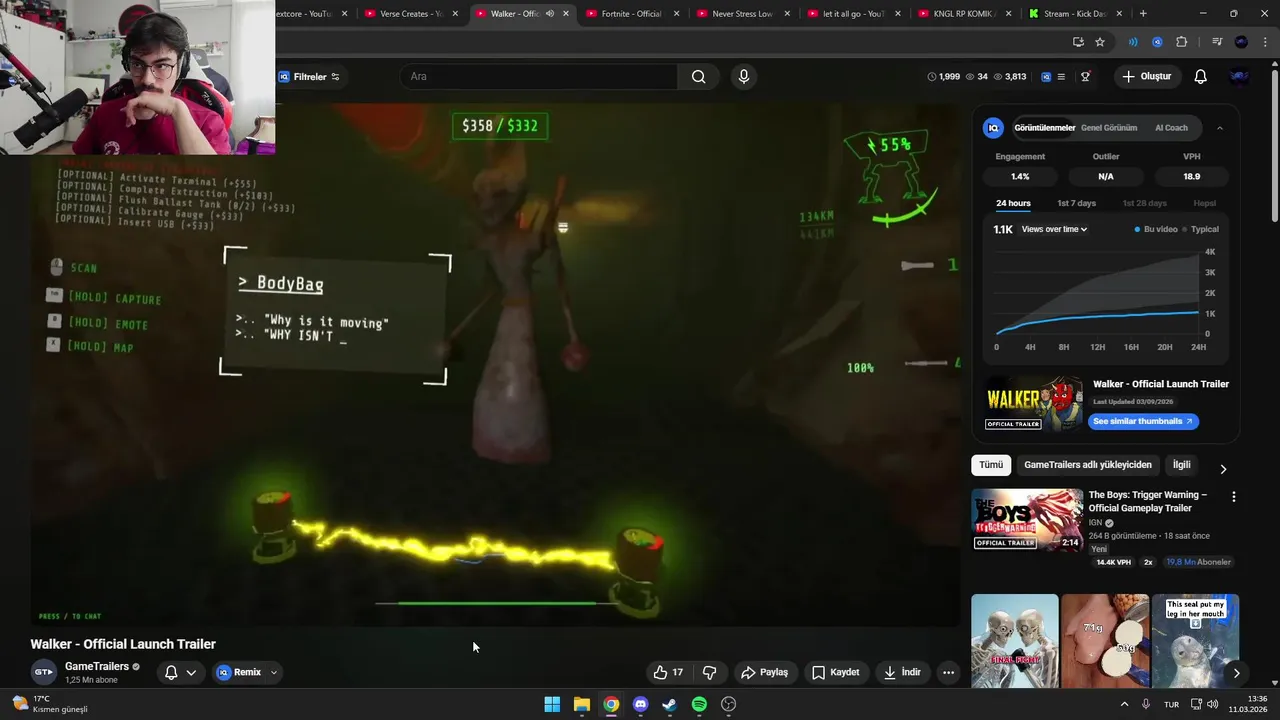Switch to KNGL RP KOMIK tab
Screen dimensions: 1280x720
point(963,14)
